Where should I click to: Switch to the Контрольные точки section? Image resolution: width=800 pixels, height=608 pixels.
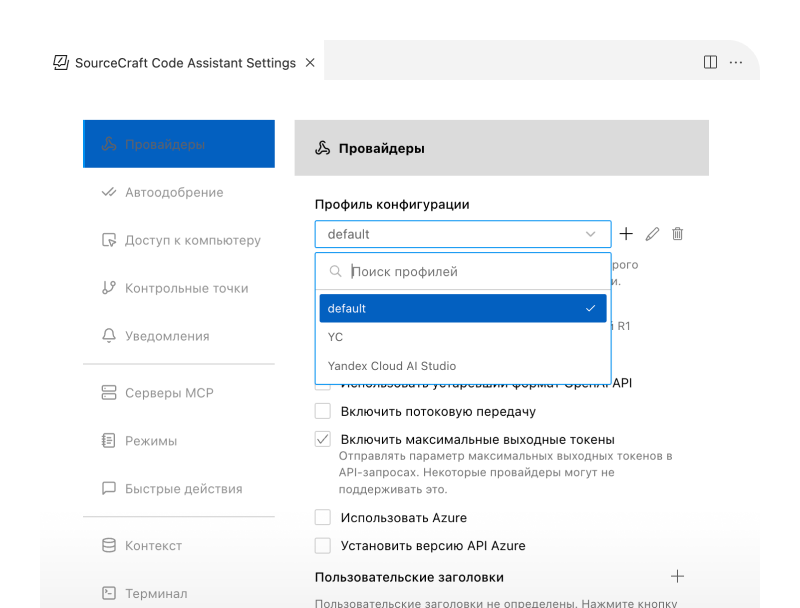(186, 288)
